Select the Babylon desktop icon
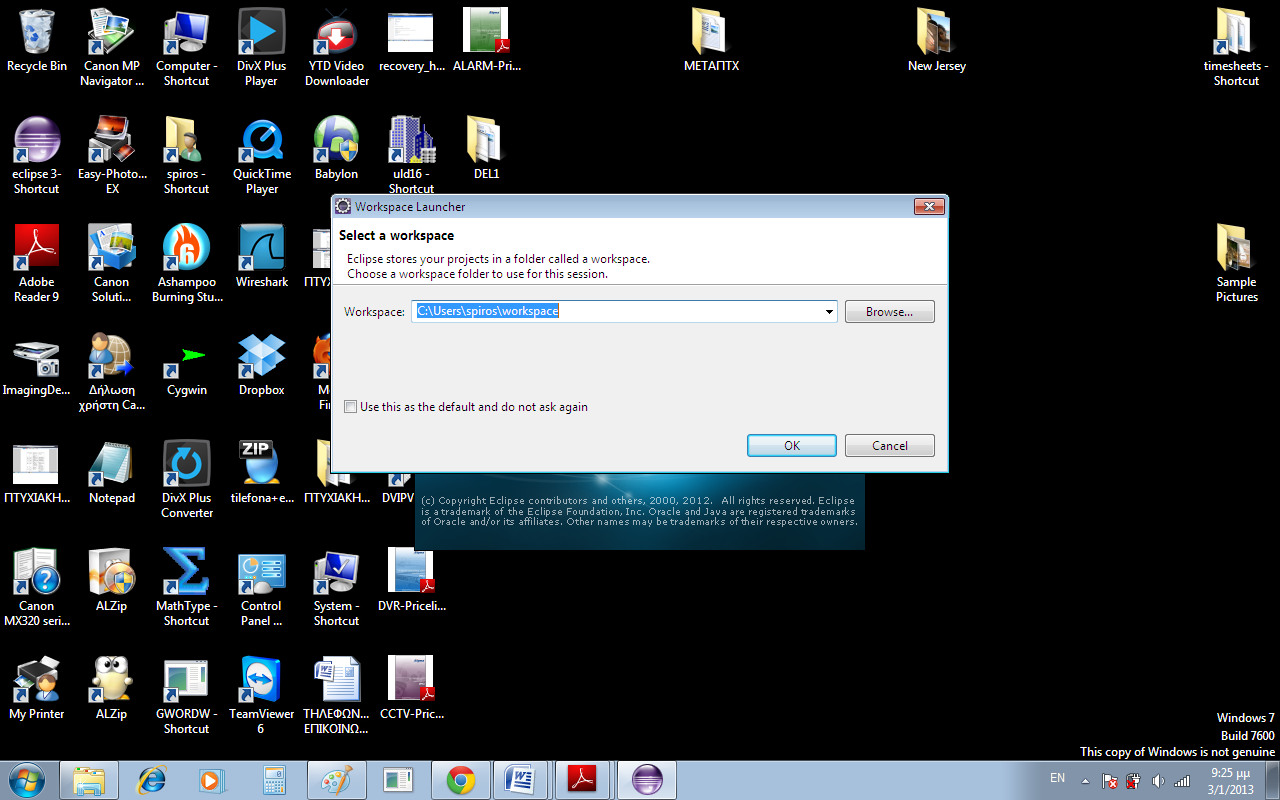The width and height of the screenshot is (1280, 800). 336,149
